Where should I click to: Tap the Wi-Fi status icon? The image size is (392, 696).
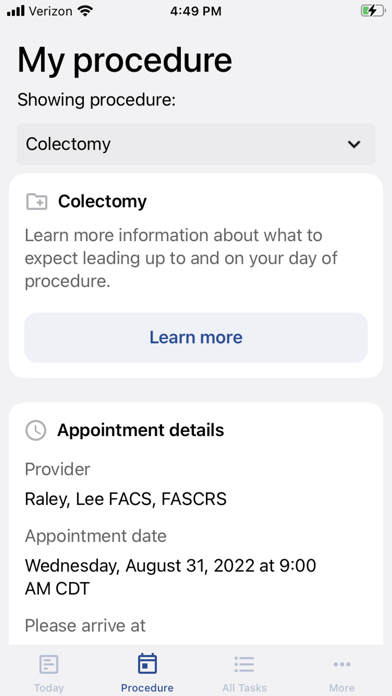pos(84,11)
